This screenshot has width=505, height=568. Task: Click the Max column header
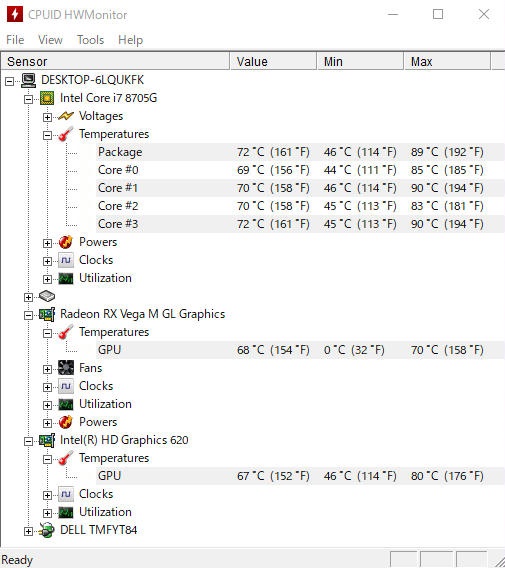(x=447, y=62)
